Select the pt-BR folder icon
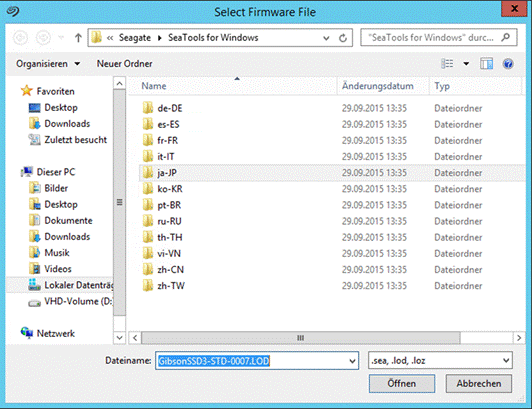This screenshot has width=532, height=409. (148, 205)
